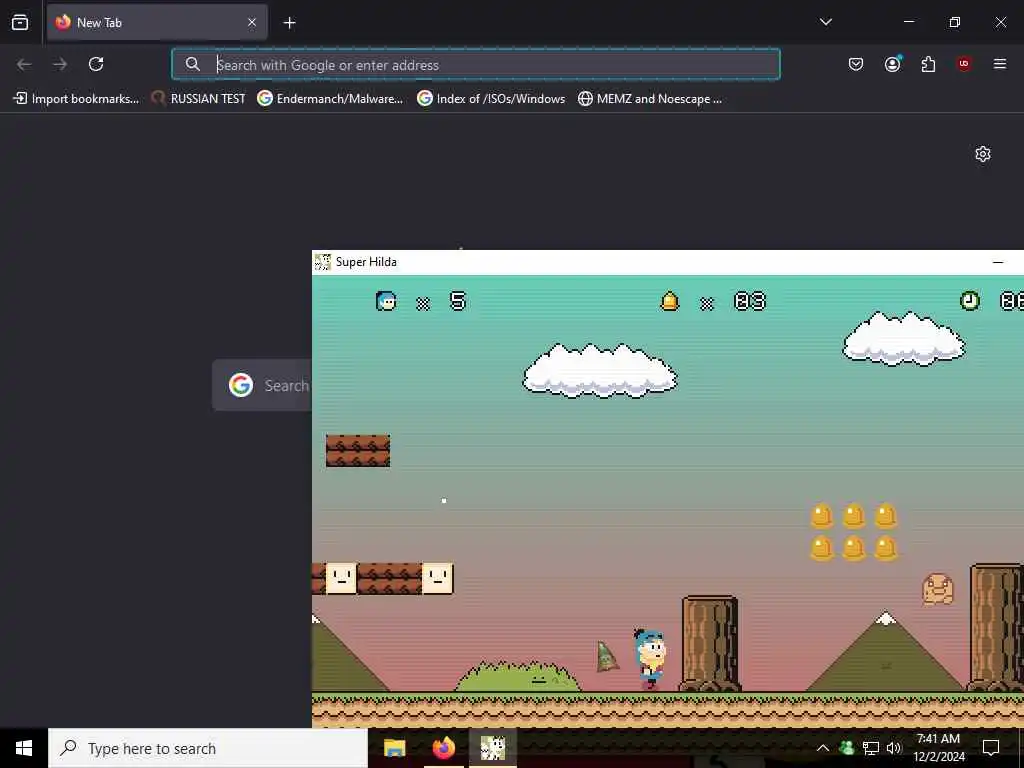This screenshot has height=768, width=1024.
Task: Open the Pocket save icon
Action: (x=856, y=64)
